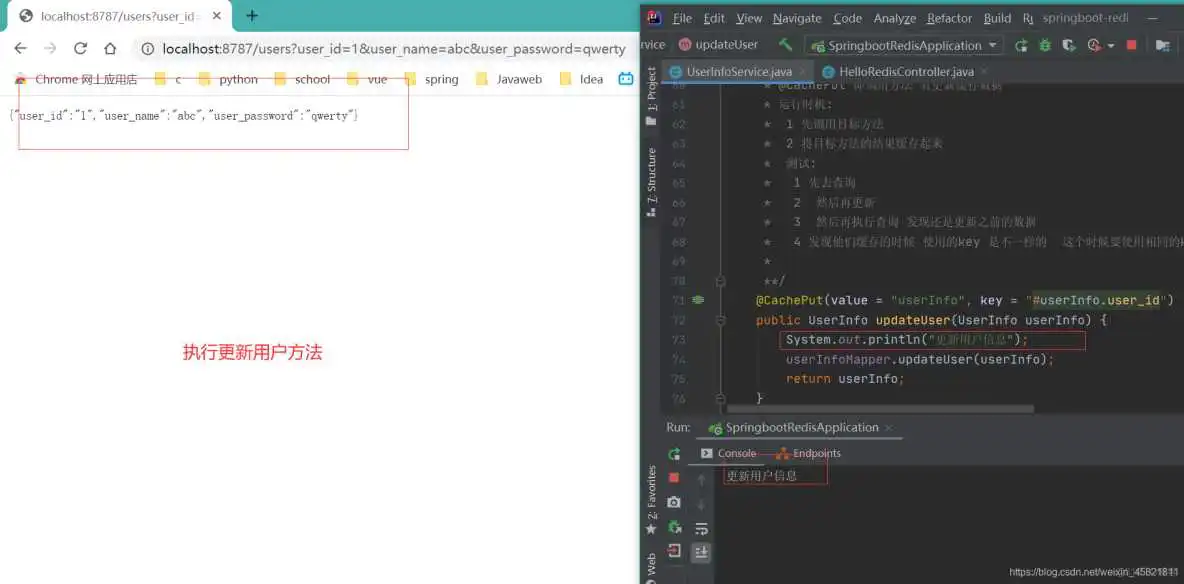The height and width of the screenshot is (584, 1184).
Task: Open the profiler options dropdown arrow
Action: [x=1111, y=45]
